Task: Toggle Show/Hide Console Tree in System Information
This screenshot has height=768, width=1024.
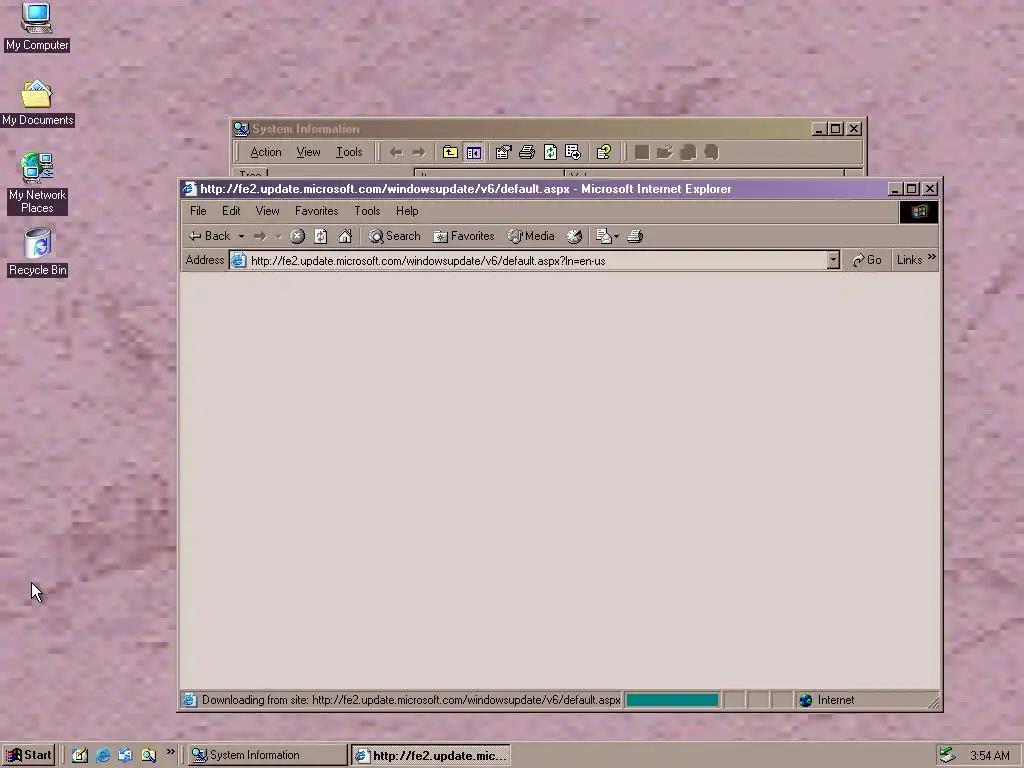Action: (x=473, y=152)
